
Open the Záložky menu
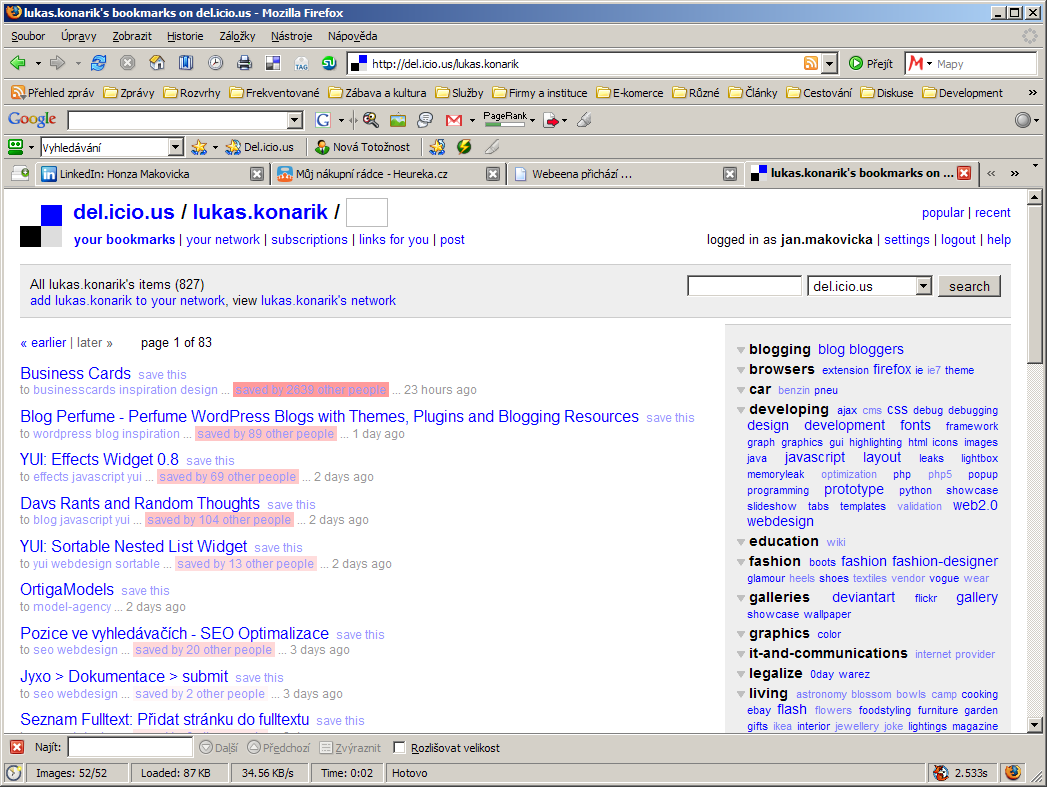tap(237, 36)
